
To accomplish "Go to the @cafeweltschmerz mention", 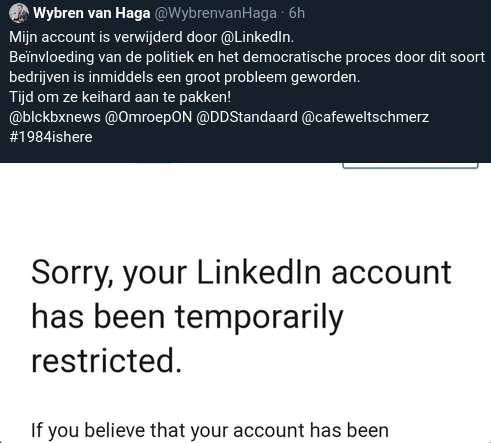I will pos(365,117).
